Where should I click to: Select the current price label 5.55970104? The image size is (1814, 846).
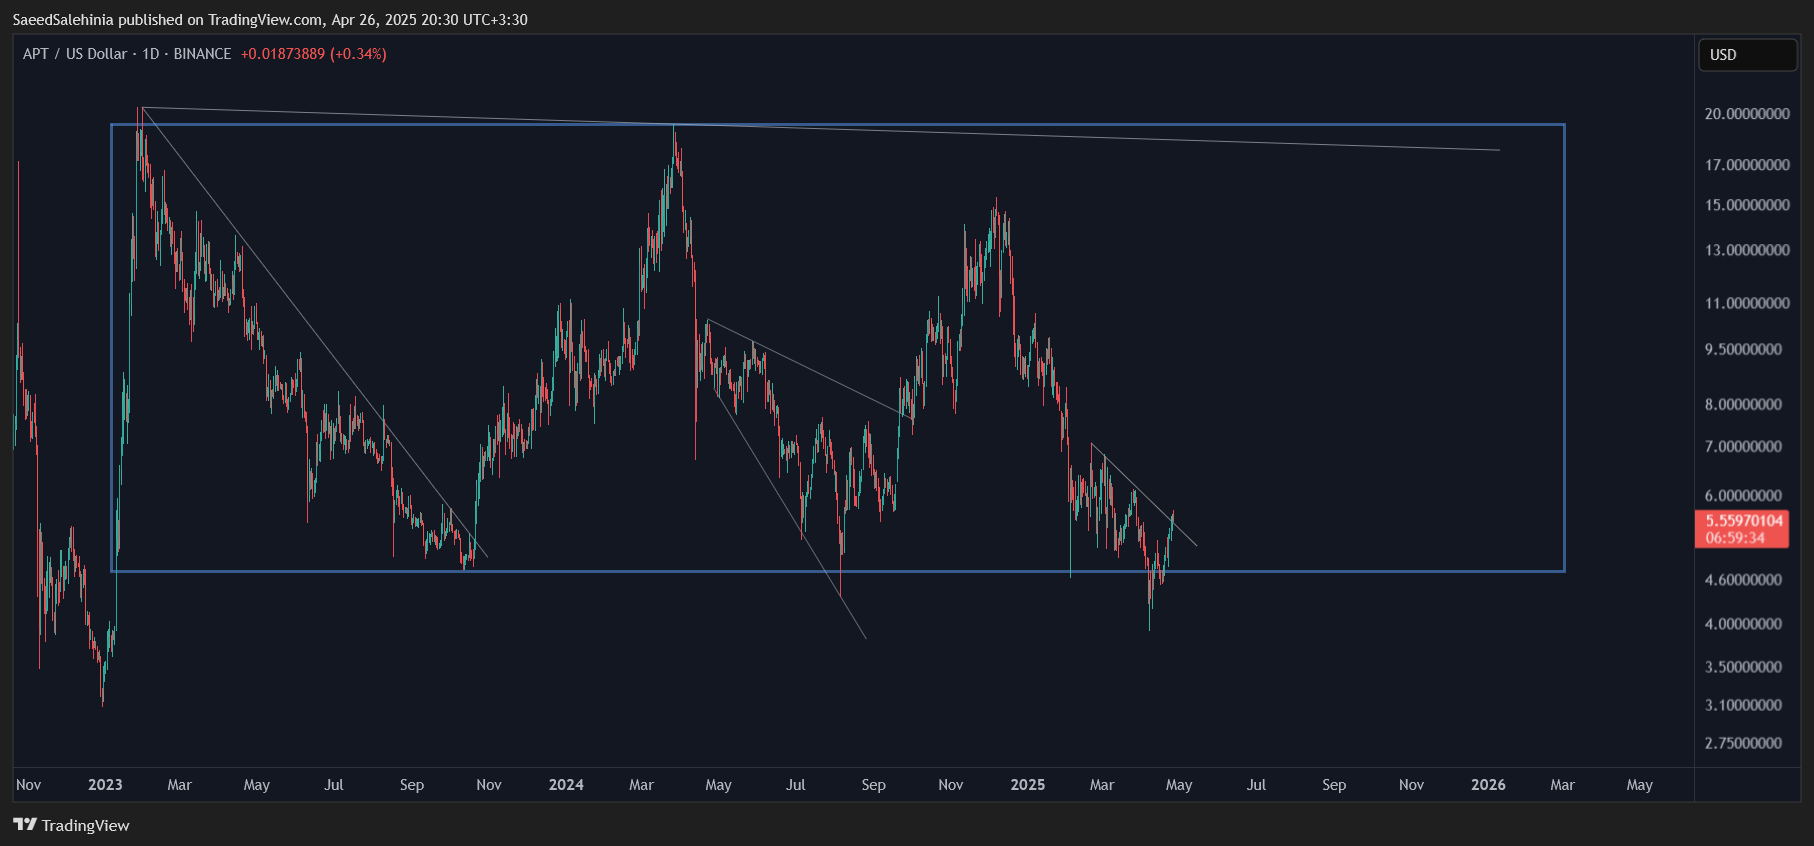coord(1743,521)
